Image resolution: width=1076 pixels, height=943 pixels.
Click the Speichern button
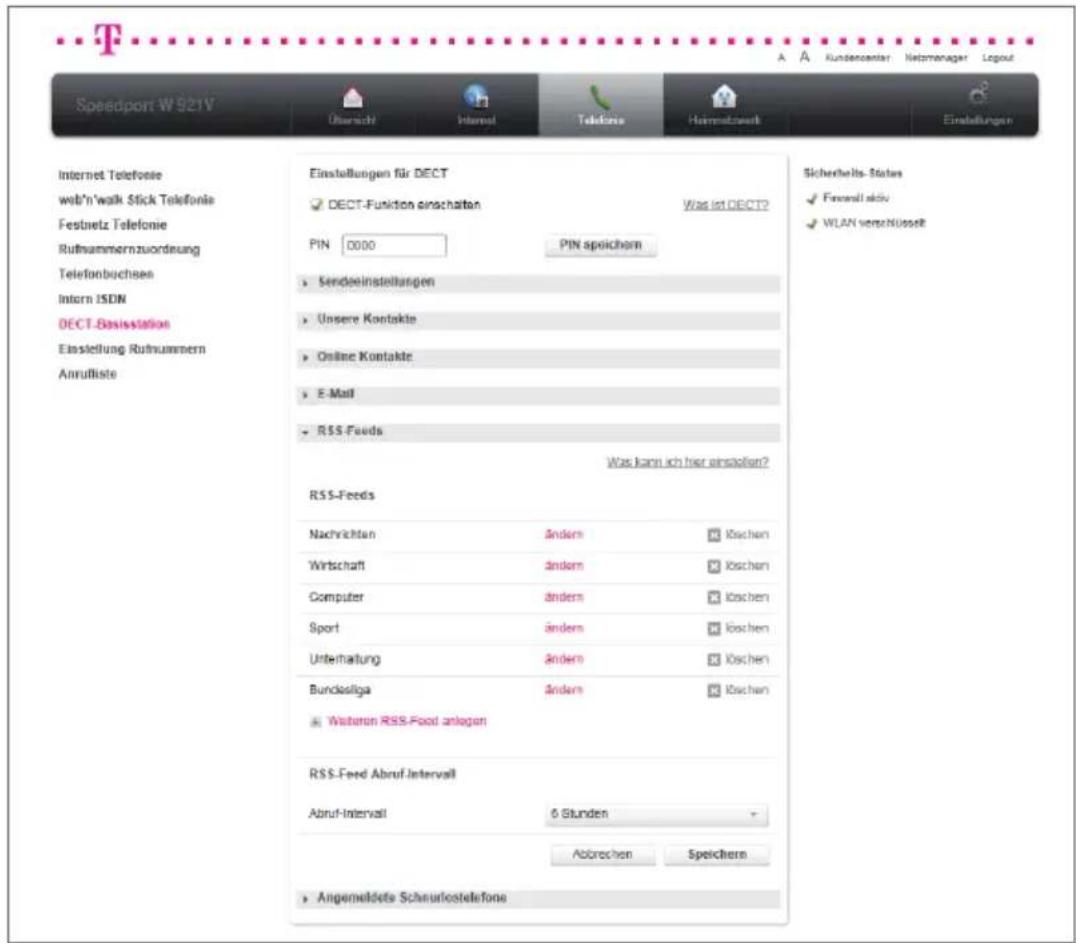click(x=717, y=854)
